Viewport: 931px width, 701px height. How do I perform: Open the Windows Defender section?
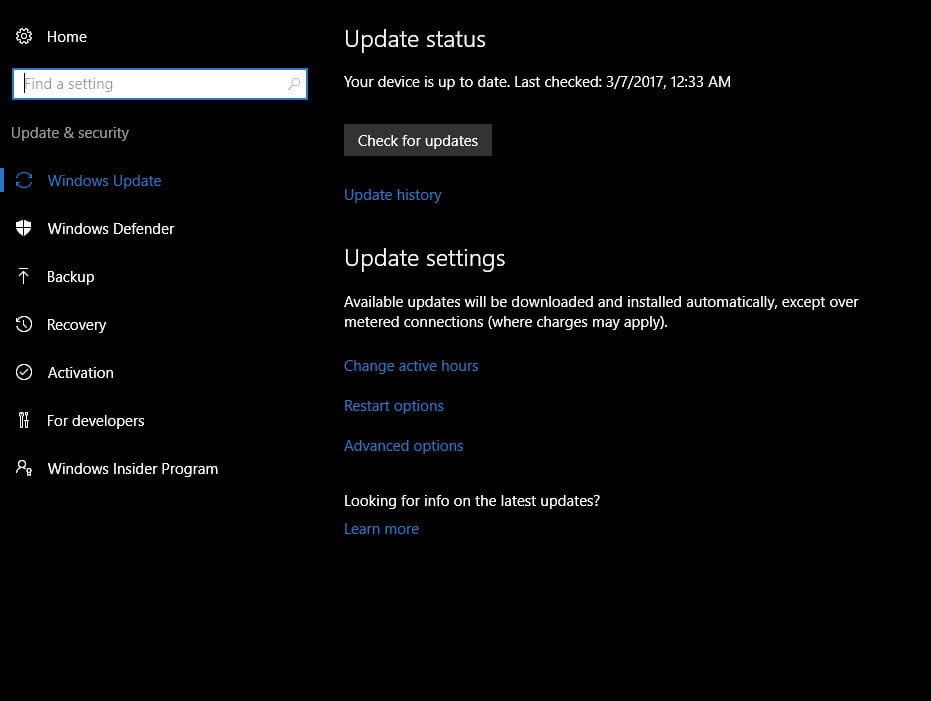click(110, 229)
